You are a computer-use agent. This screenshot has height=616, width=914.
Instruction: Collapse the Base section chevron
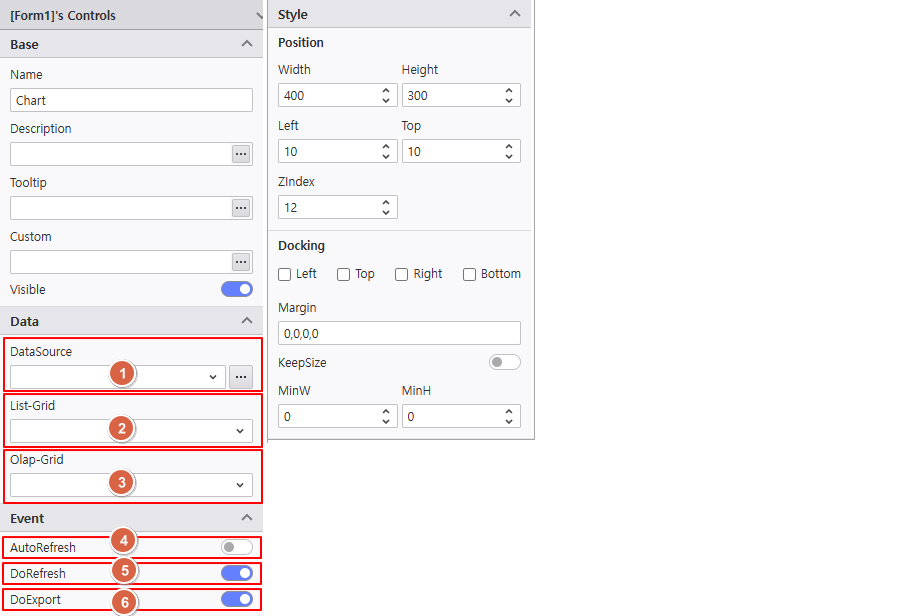[247, 44]
